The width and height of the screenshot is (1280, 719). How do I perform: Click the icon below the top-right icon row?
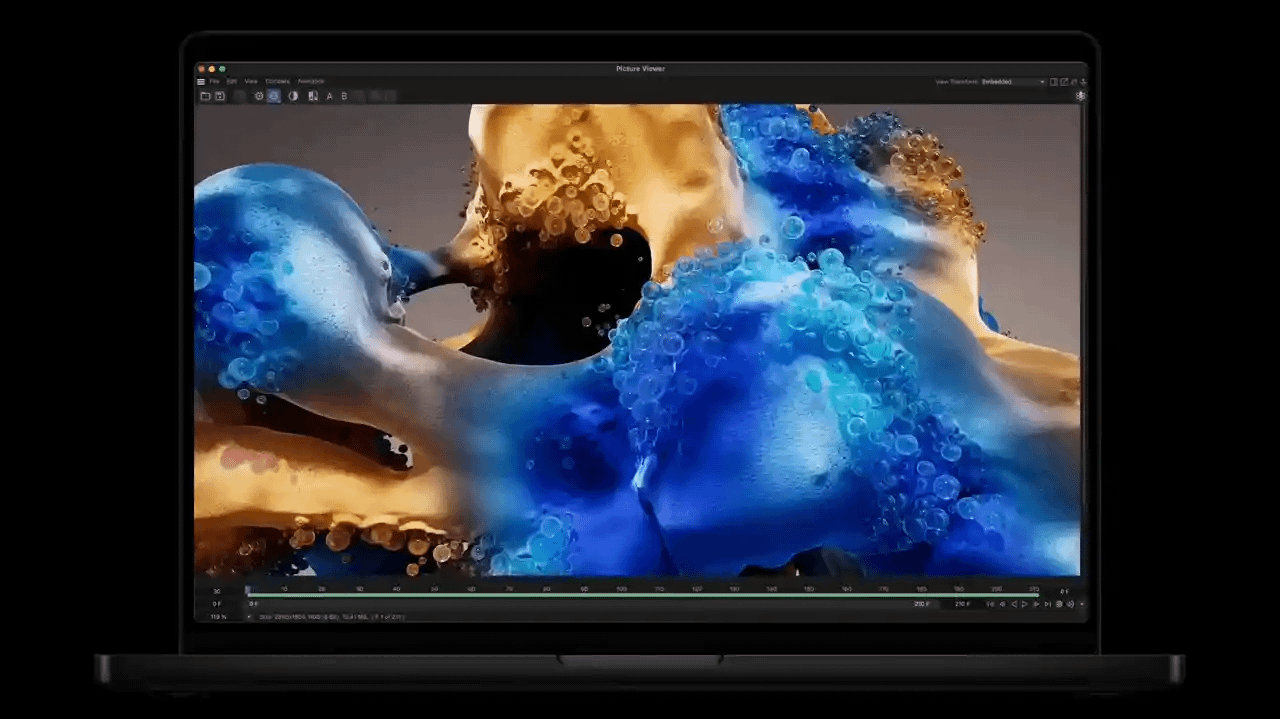point(1081,96)
